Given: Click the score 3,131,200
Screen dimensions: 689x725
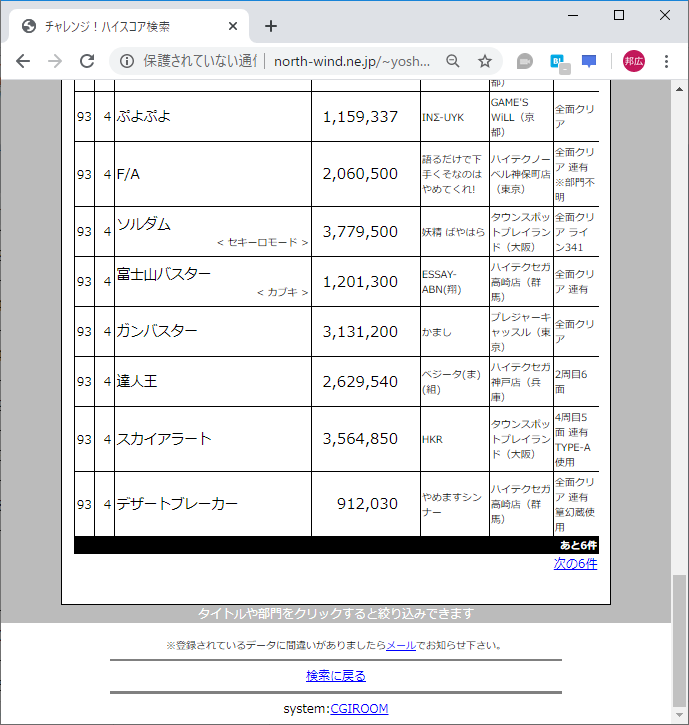Looking at the screenshot, I should (360, 332).
